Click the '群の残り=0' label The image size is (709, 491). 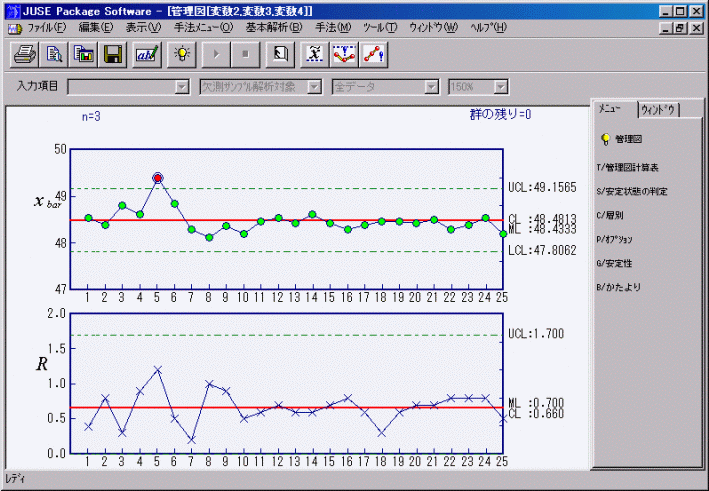coord(501,114)
